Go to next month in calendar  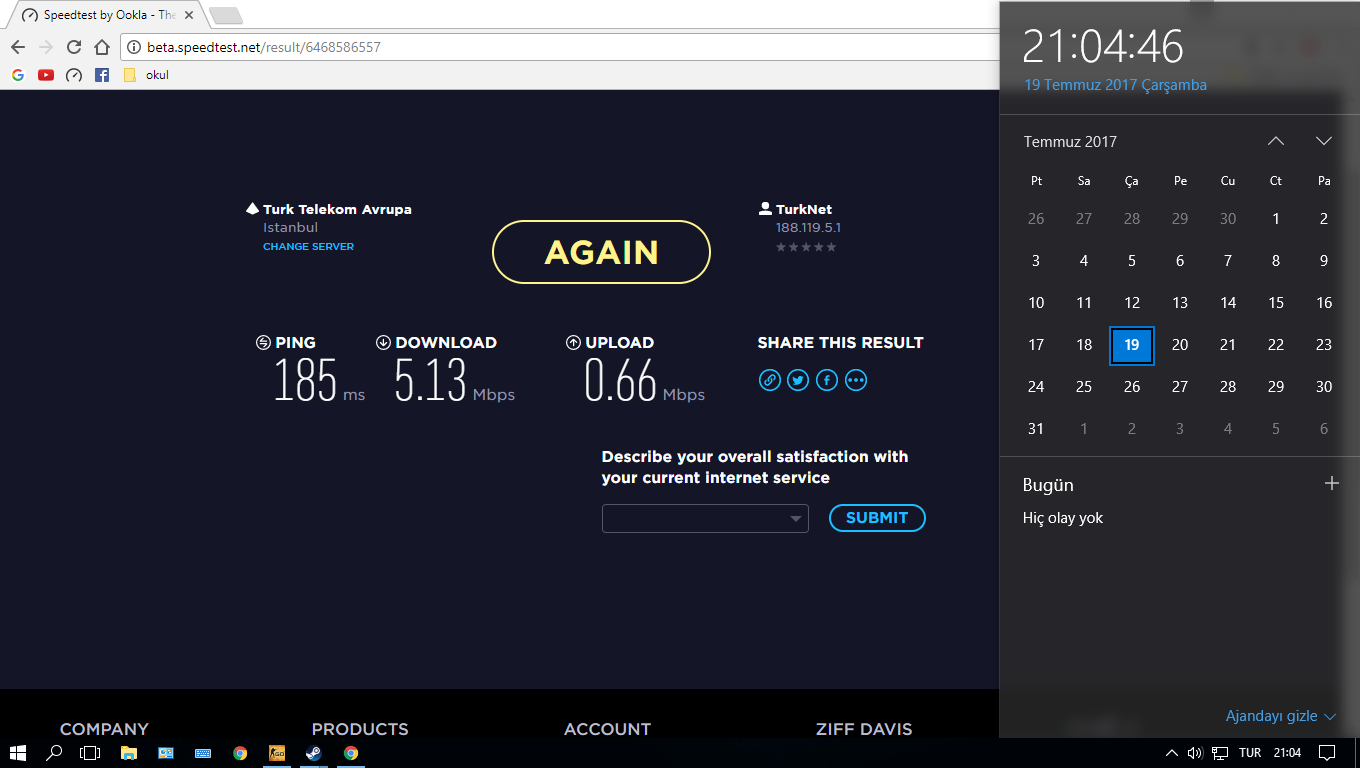click(x=1323, y=141)
